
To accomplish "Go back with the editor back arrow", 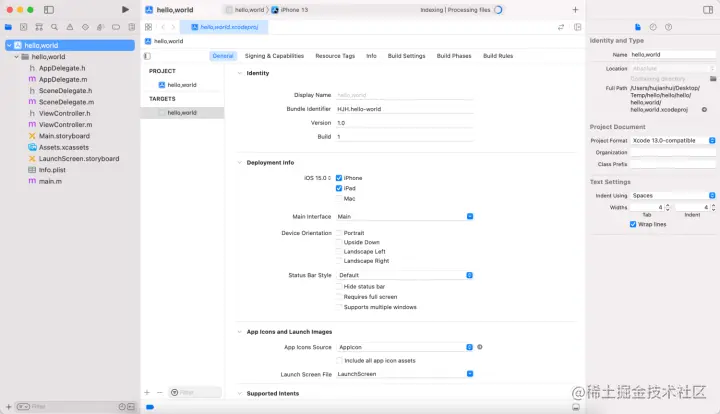I will pyautogui.click(x=163, y=27).
